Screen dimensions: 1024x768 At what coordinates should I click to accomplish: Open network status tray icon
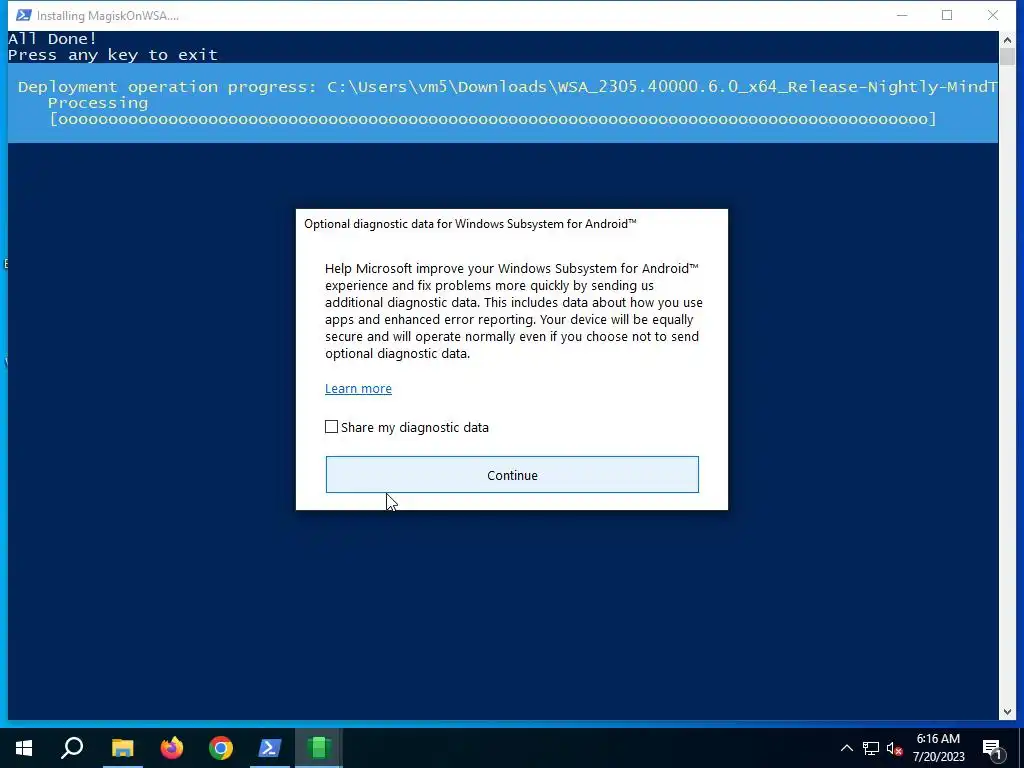click(x=871, y=748)
